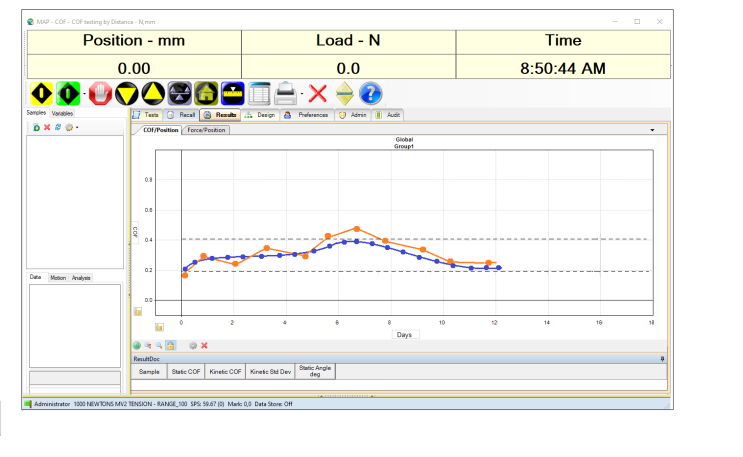Click the refresh icon in Samples panel
This screenshot has height=457, width=743.
click(58, 128)
